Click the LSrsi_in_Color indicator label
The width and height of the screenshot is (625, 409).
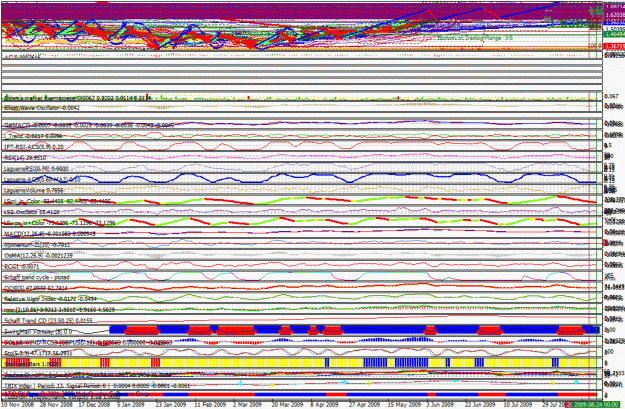tap(57, 201)
